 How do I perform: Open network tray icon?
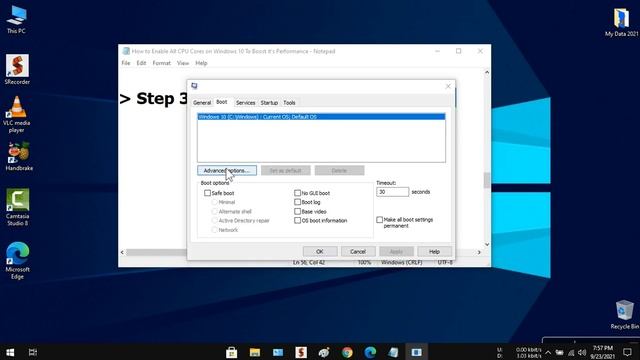pyautogui.click(x=571, y=353)
